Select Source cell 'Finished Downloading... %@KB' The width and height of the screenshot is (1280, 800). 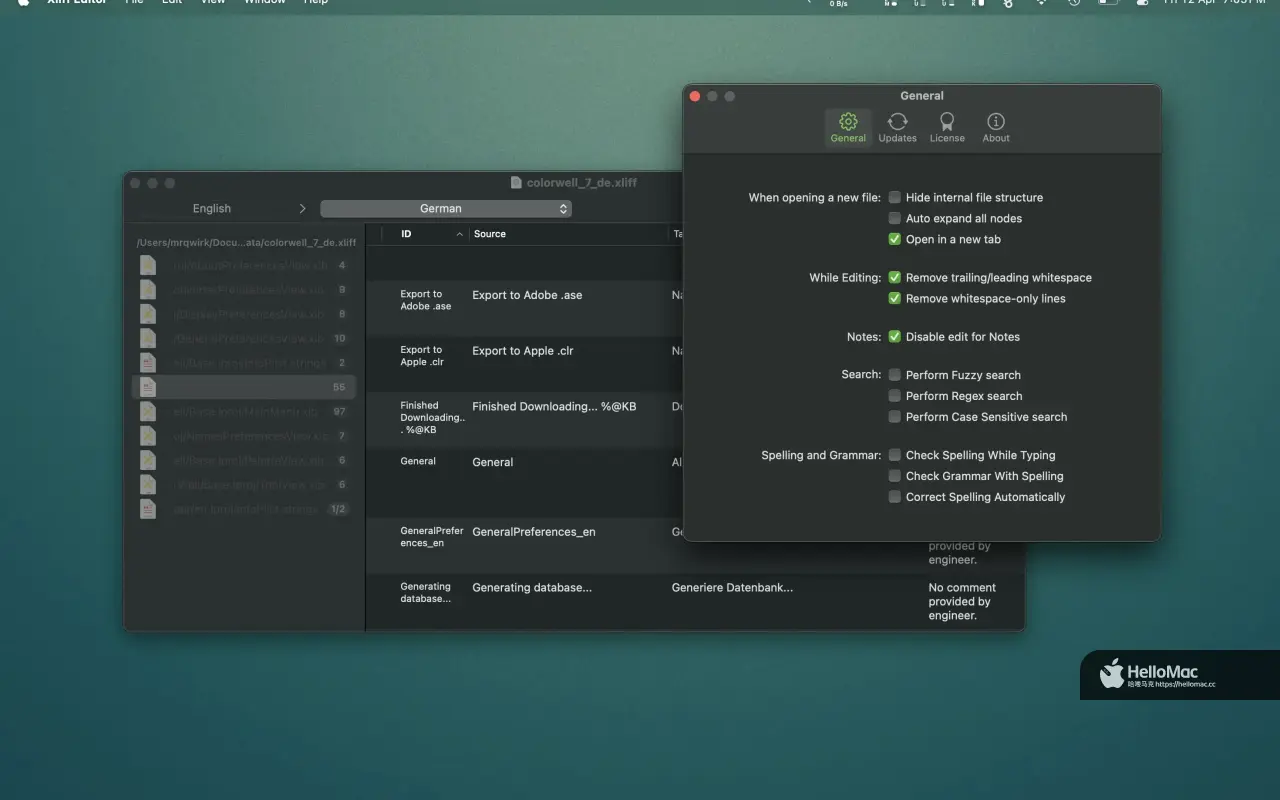[554, 407]
